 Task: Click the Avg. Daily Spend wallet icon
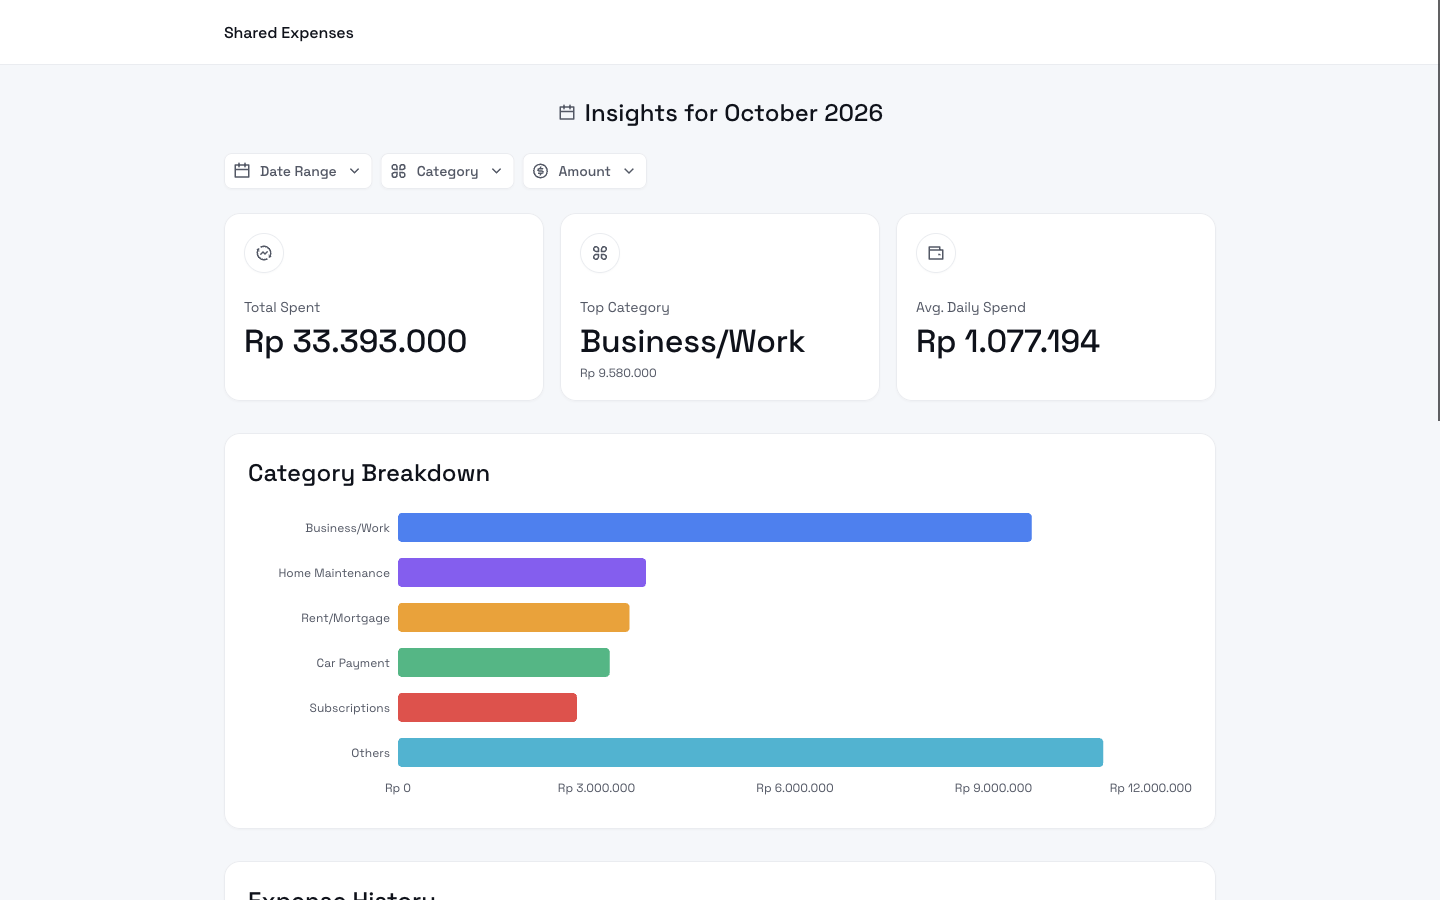[936, 253]
